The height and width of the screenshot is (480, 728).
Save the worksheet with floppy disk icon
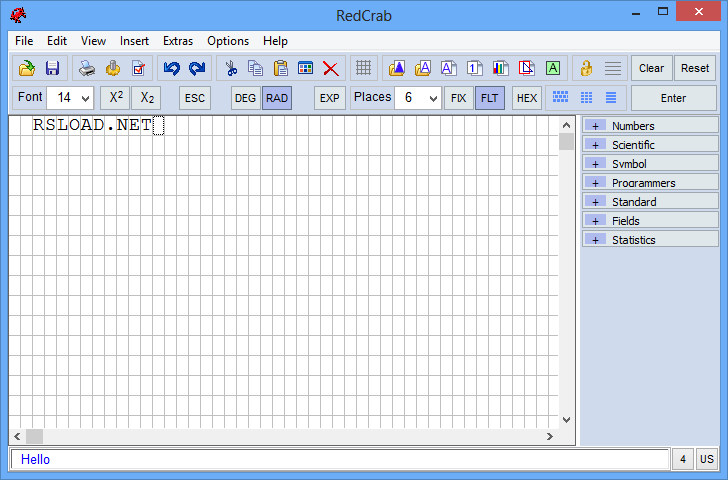tap(52, 68)
